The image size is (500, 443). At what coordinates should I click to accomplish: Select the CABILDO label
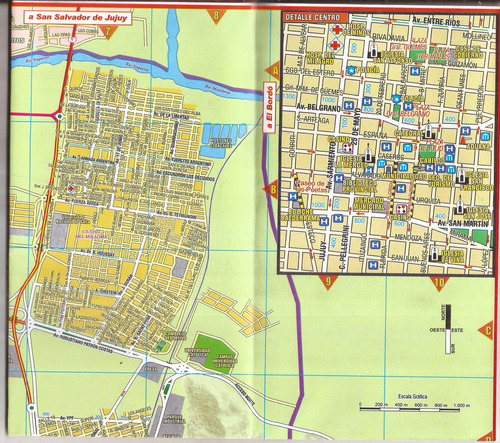tap(432, 161)
